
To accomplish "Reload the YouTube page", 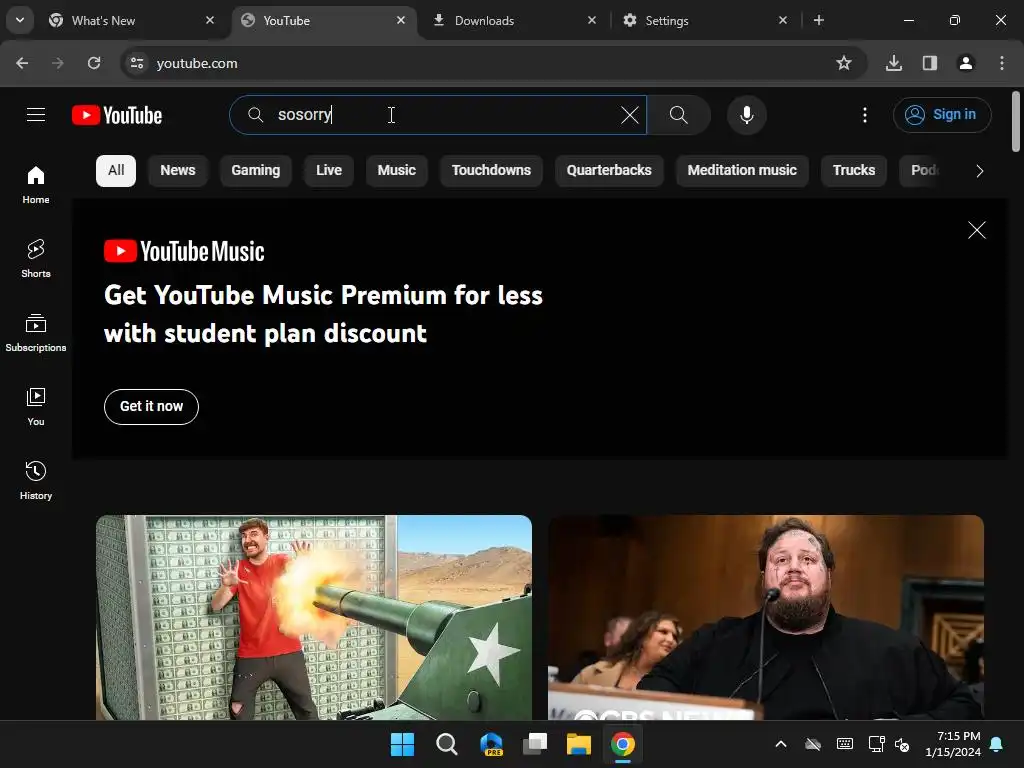I will tap(94, 63).
